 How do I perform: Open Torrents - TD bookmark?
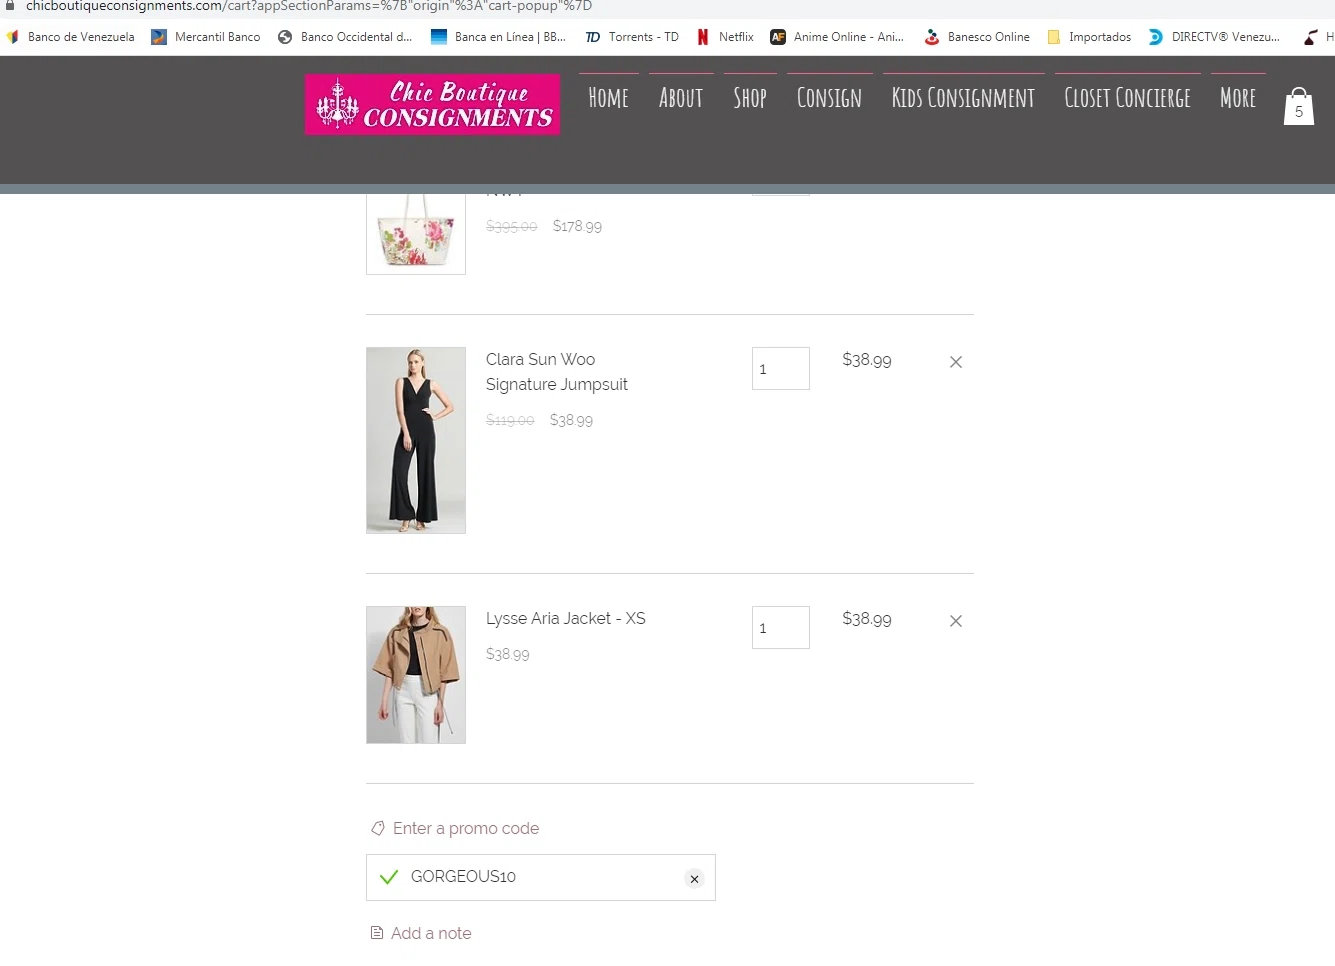click(632, 37)
